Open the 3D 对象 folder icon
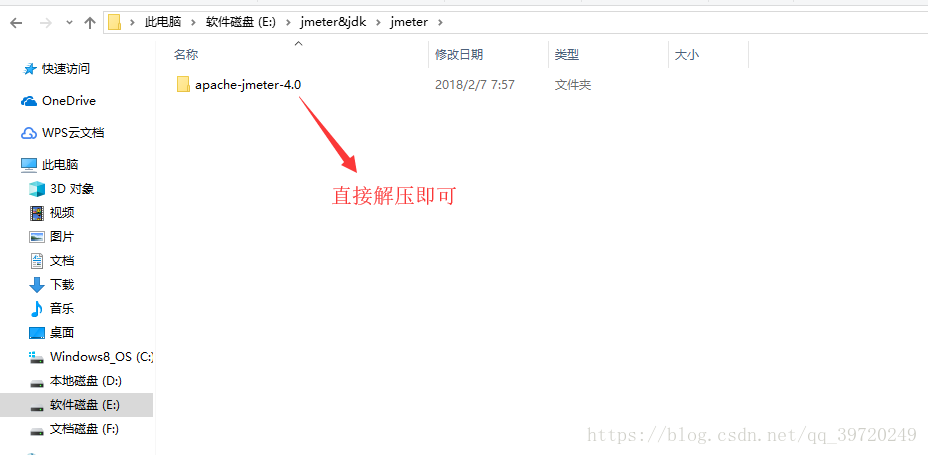 [x=37, y=189]
